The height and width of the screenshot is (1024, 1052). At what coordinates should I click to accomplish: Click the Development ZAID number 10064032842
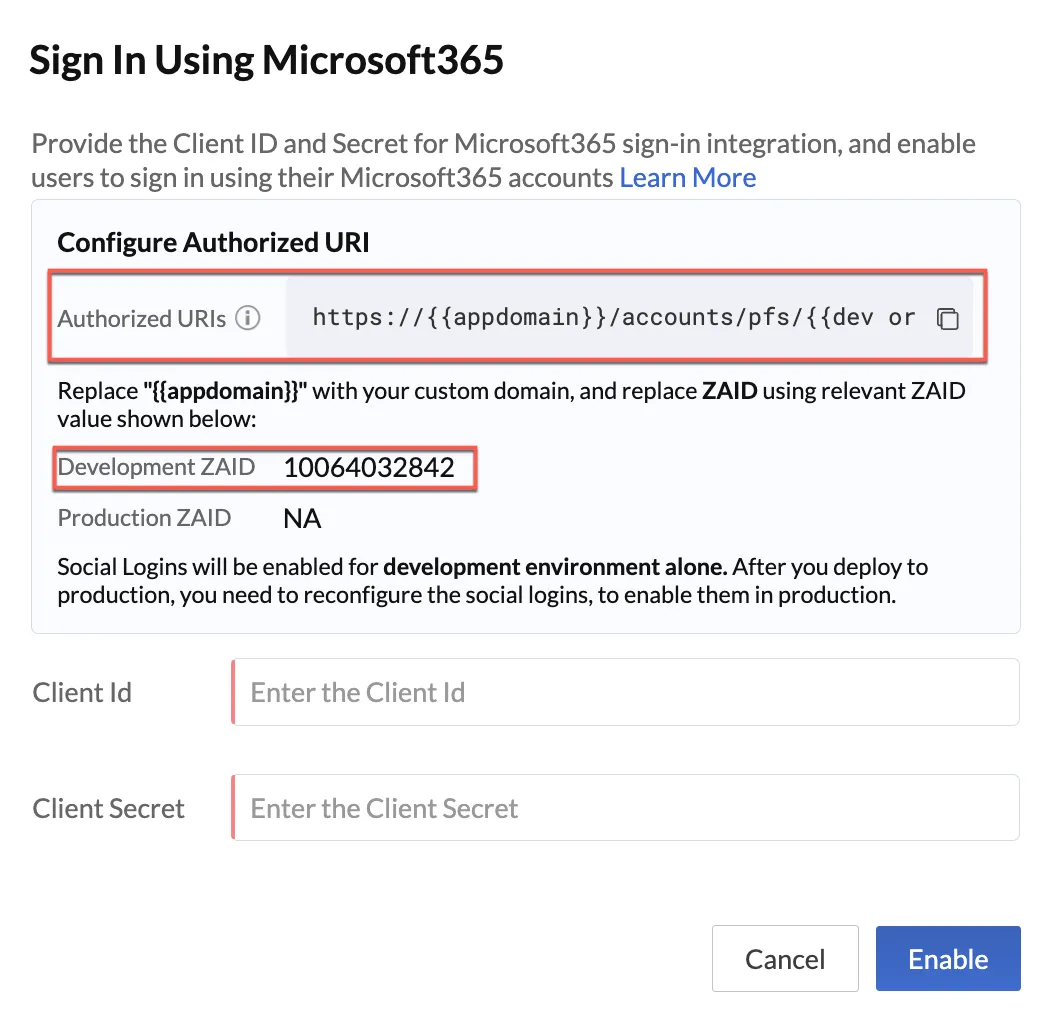coord(369,467)
